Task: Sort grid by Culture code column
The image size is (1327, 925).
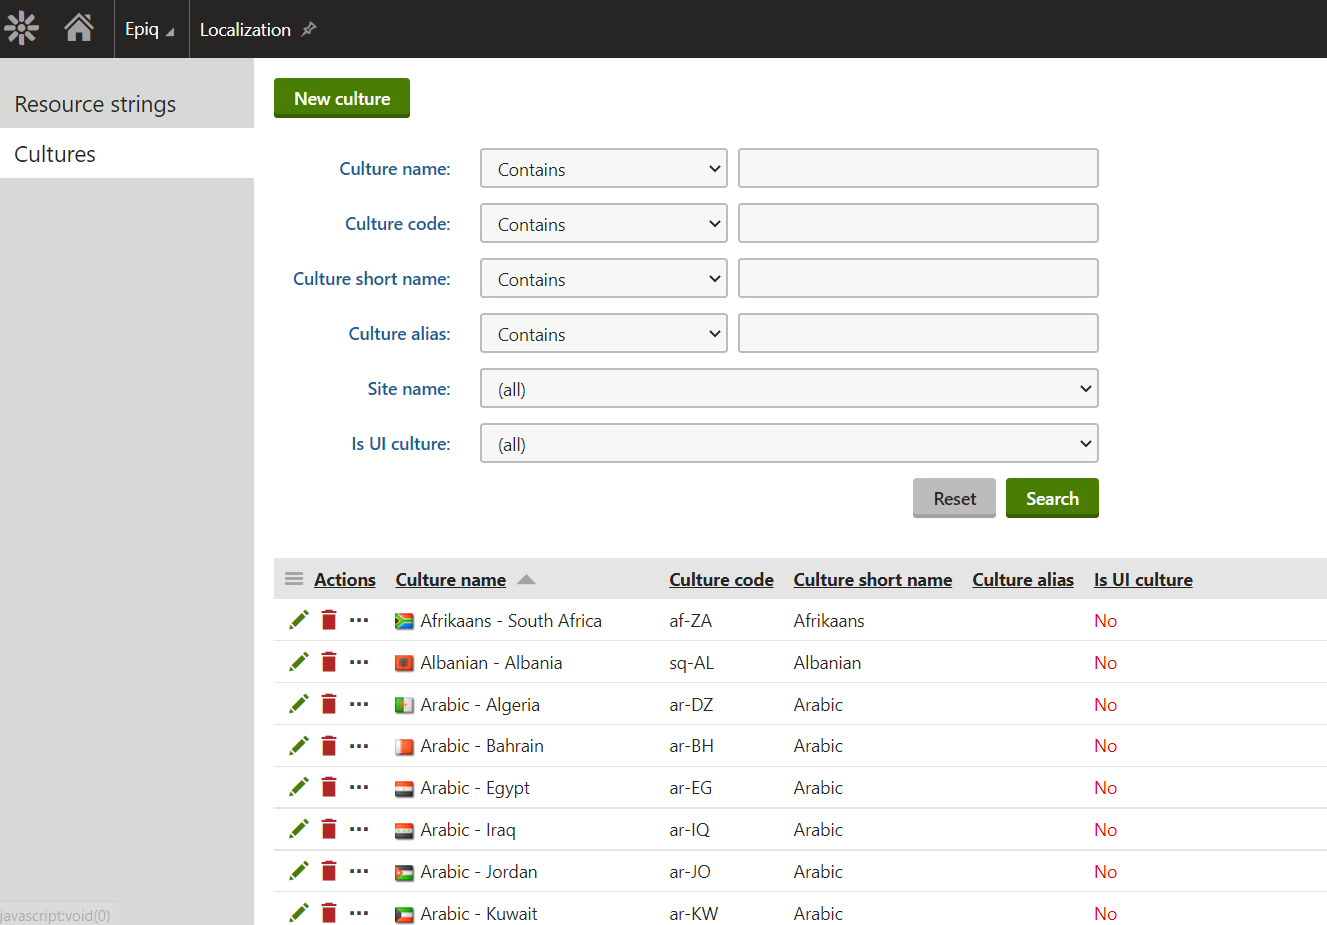Action: pos(721,579)
